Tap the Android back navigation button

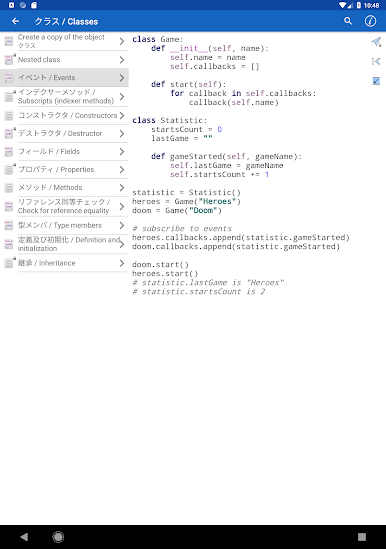point(24,537)
